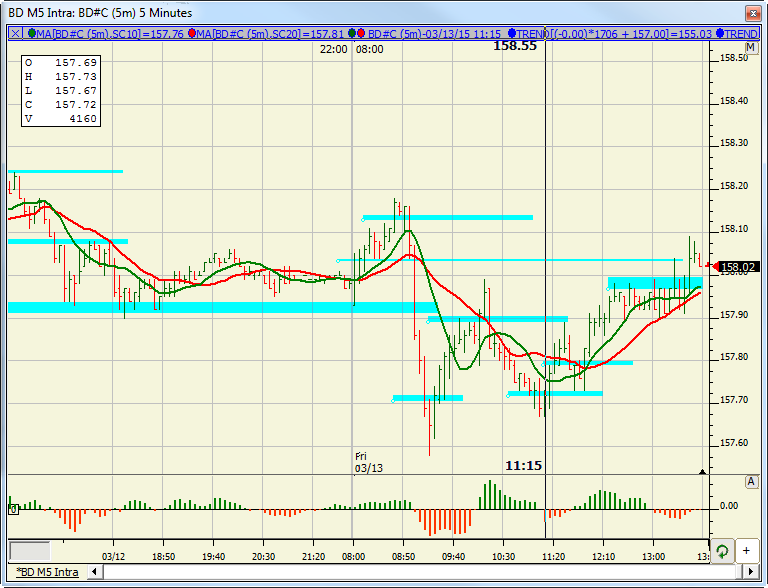Click the 157.60 price scale label
The width and height of the screenshot is (768, 588).
[734, 442]
